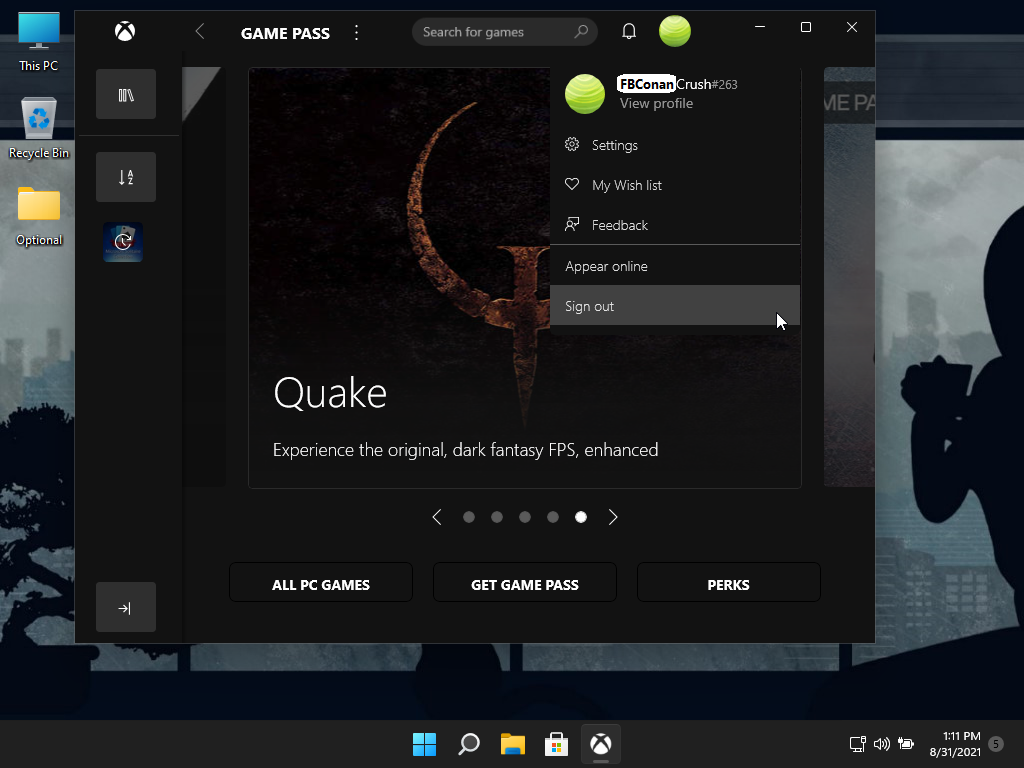Viewport: 1024px width, 768px height.
Task: Select the fifth carousel dot
Action: tap(581, 517)
